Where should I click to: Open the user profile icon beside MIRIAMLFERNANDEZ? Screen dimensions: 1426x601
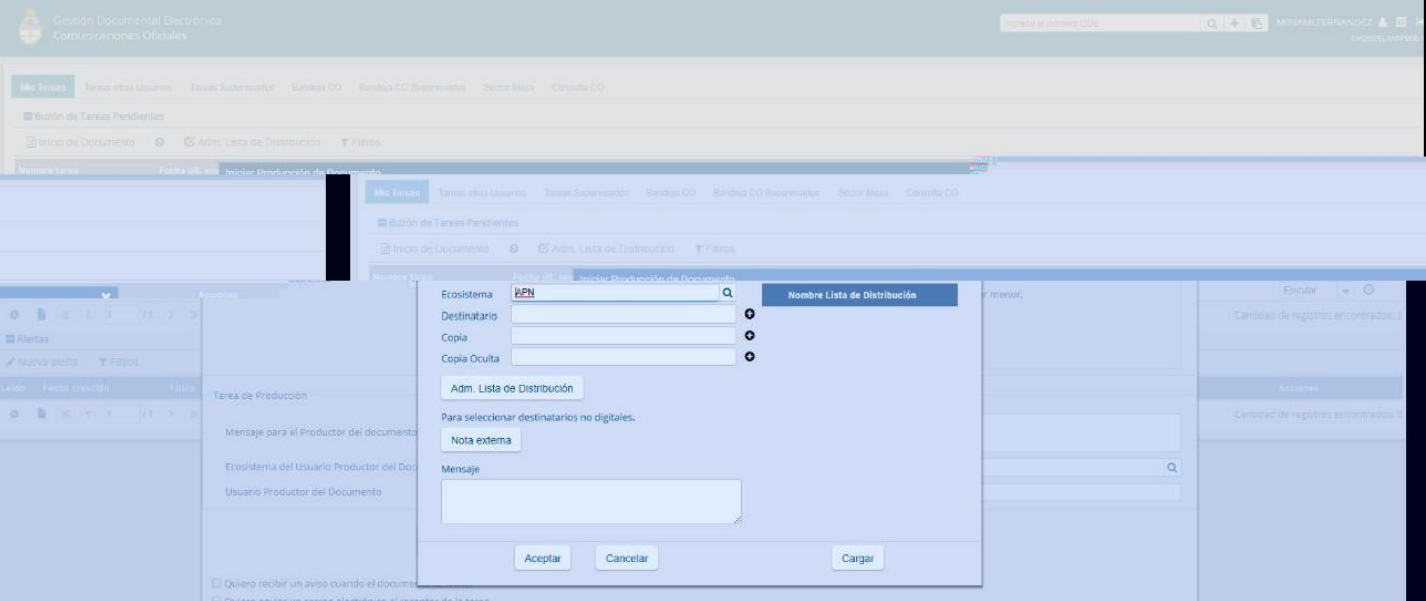tap(1380, 22)
